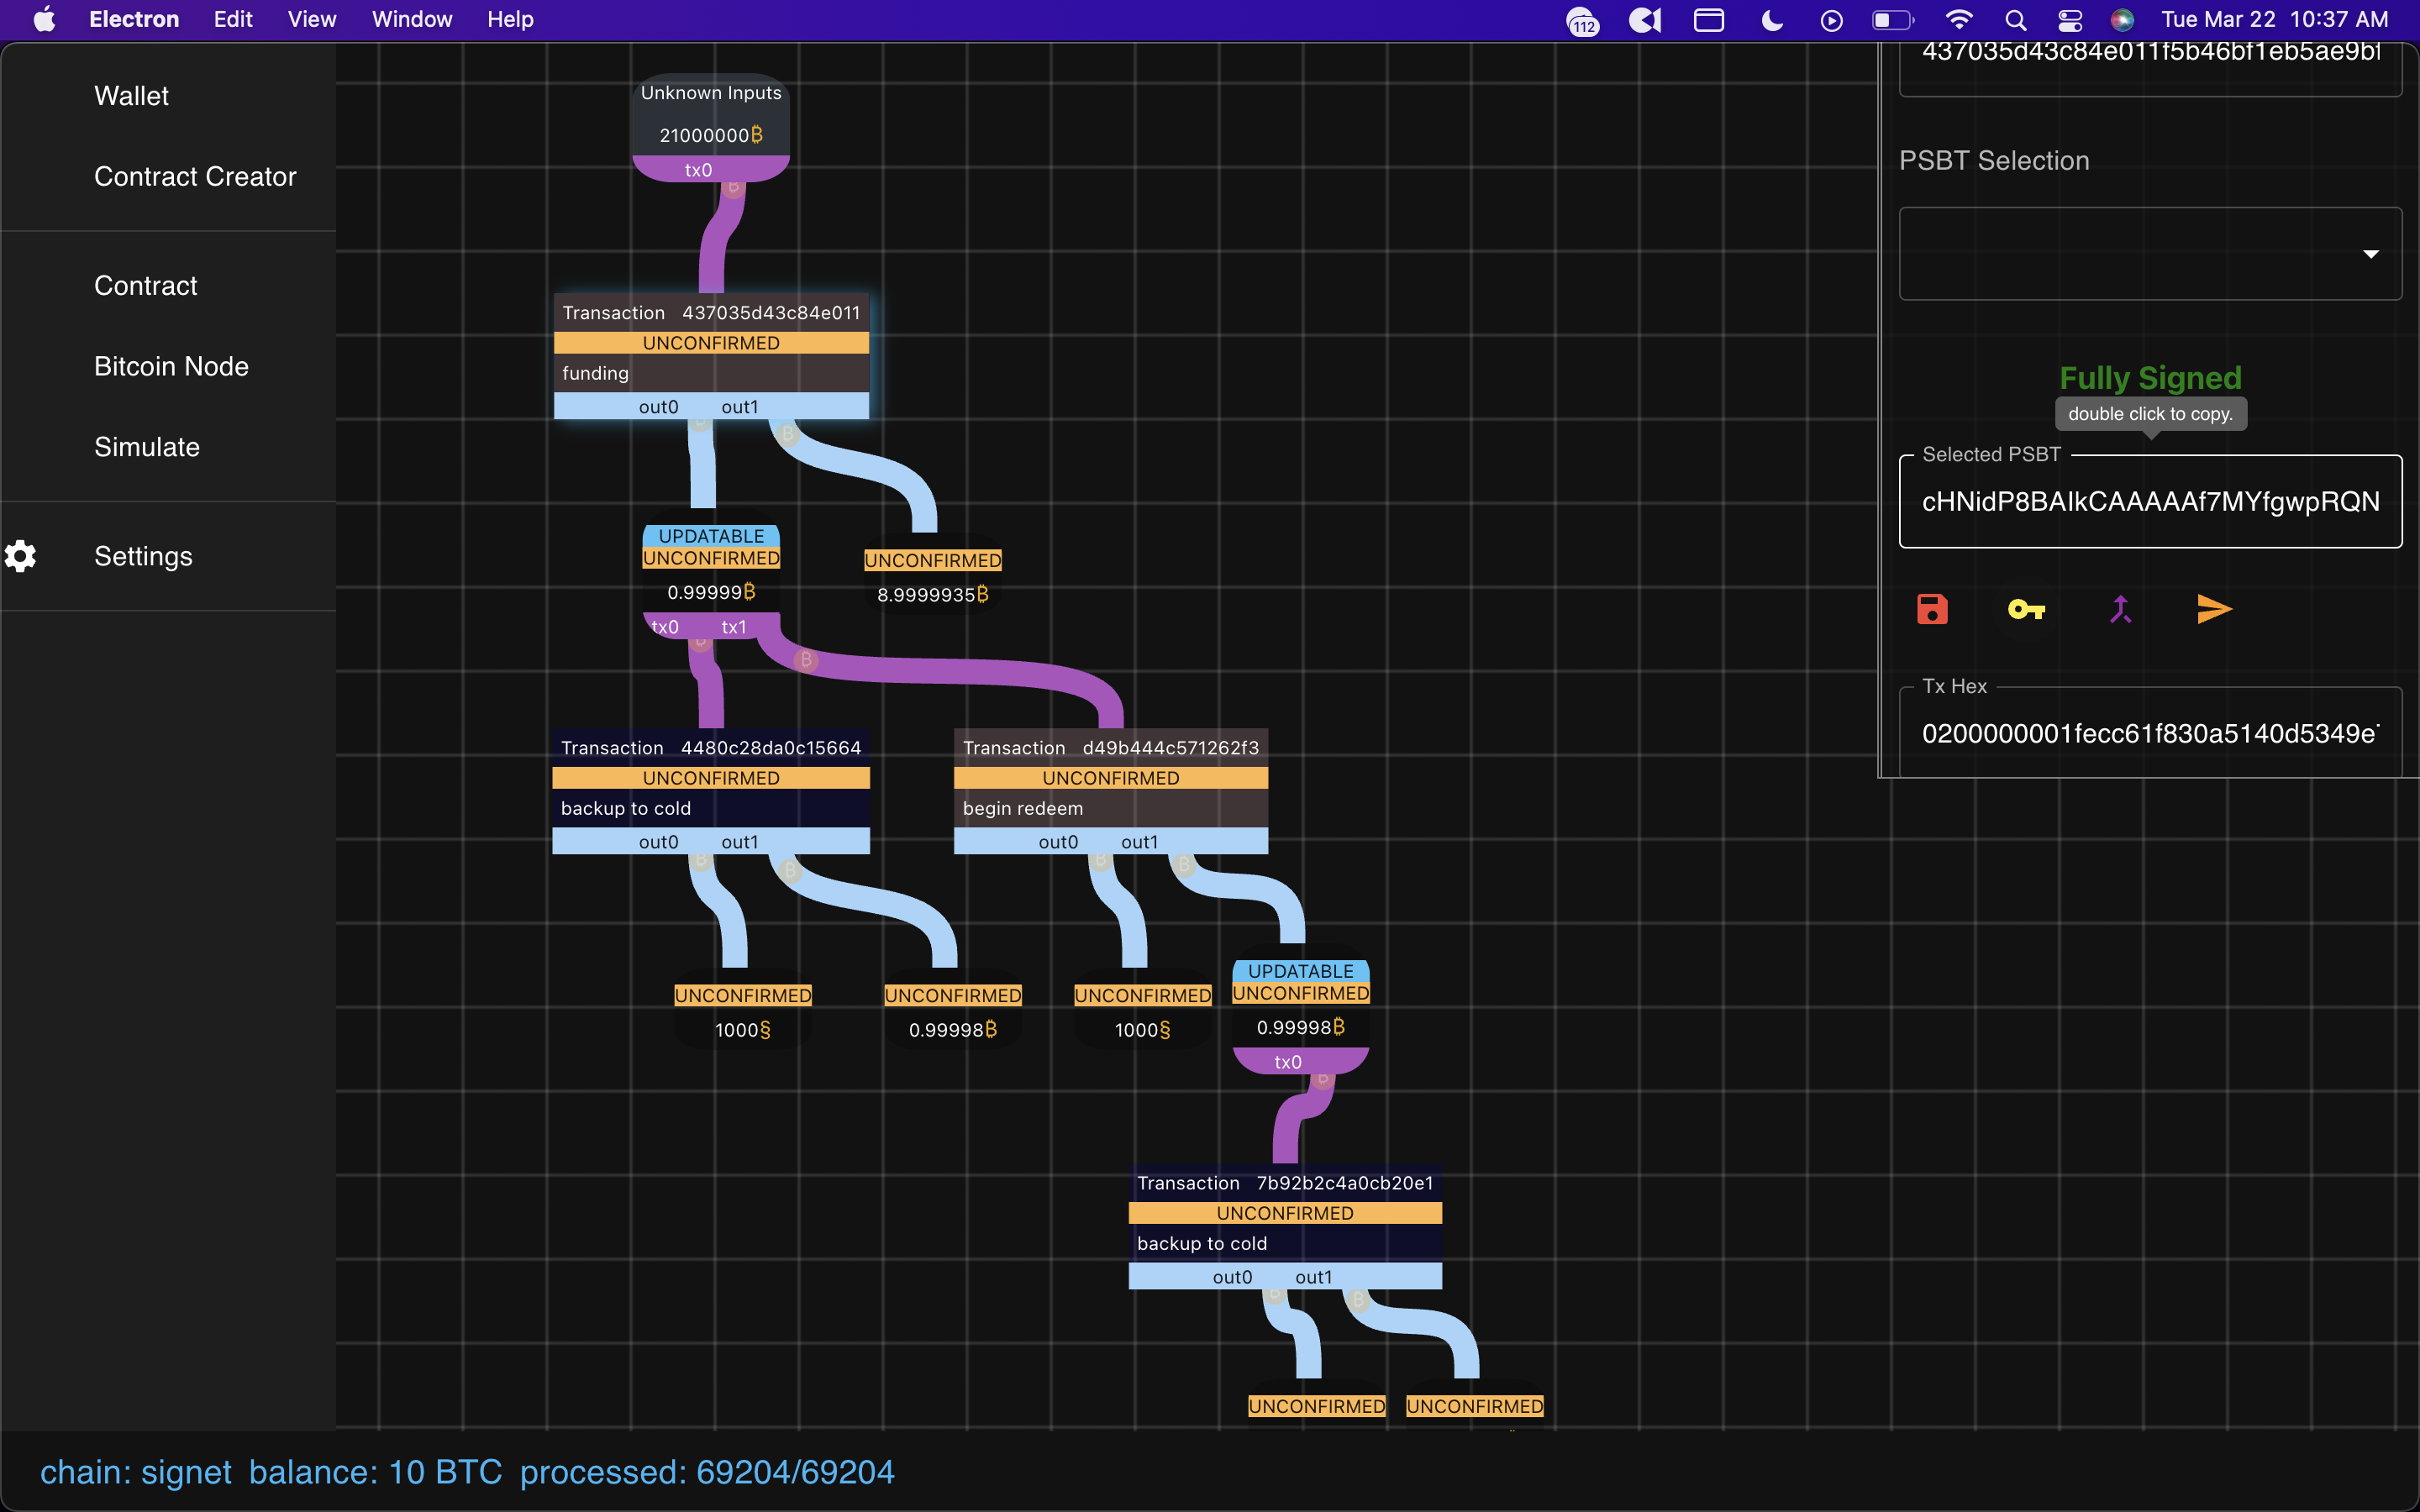Screen dimensions: 2420x1512
Task: Click the balance: 10 BTC status text
Action: point(375,1472)
